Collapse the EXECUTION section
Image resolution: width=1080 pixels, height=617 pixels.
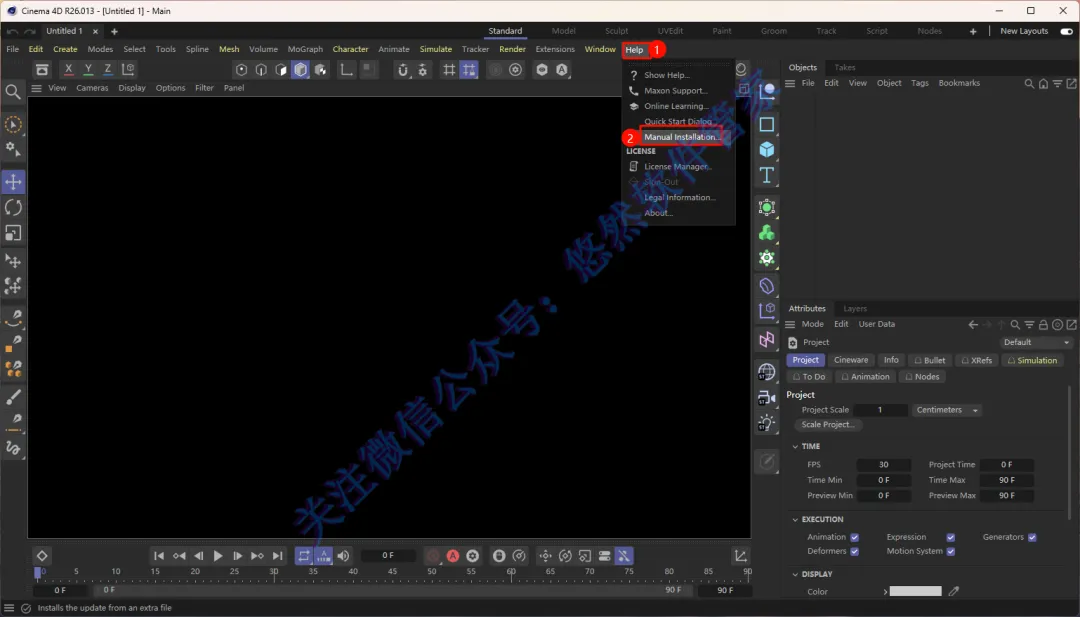(795, 520)
